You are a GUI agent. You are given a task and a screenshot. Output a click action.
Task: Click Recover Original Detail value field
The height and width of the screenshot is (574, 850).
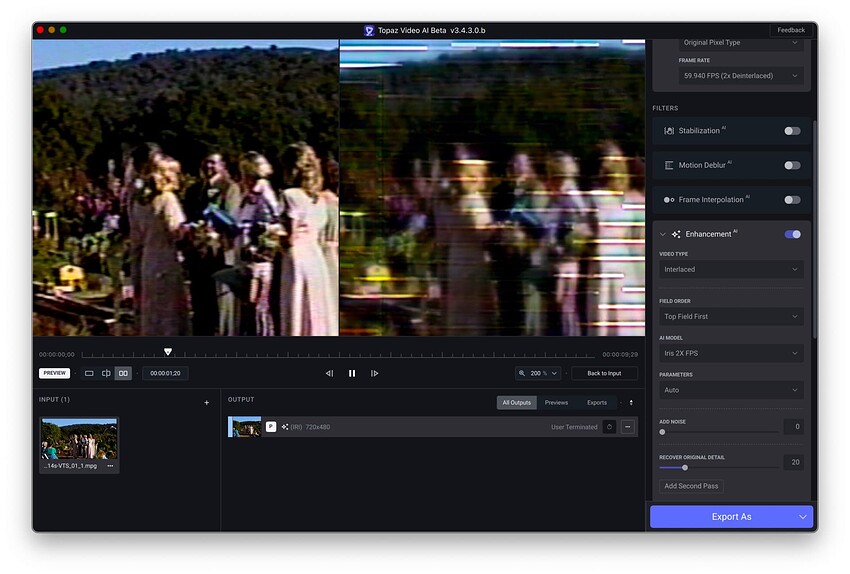coord(794,462)
